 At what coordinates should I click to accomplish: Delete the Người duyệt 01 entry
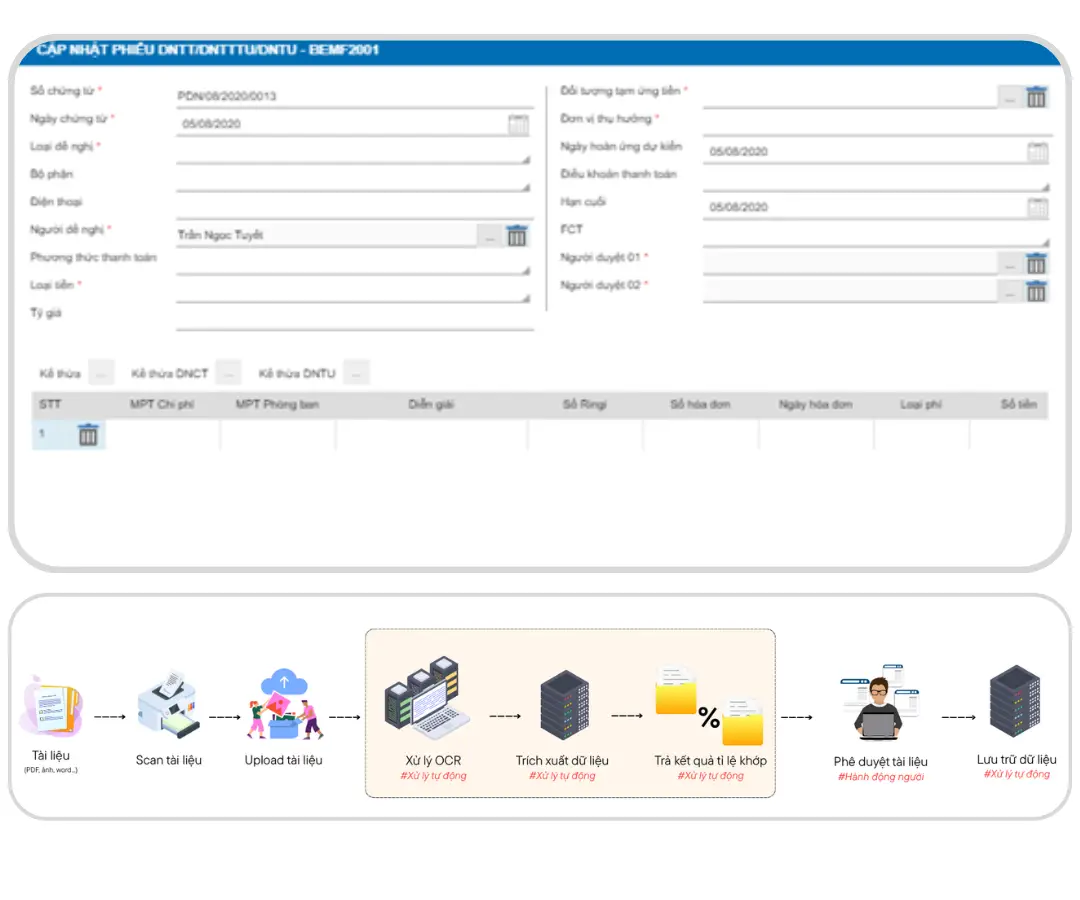(1037, 264)
